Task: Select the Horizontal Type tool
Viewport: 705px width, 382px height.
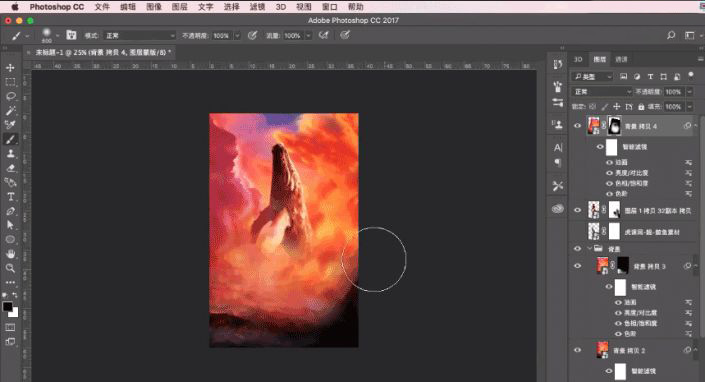Action: [10, 197]
